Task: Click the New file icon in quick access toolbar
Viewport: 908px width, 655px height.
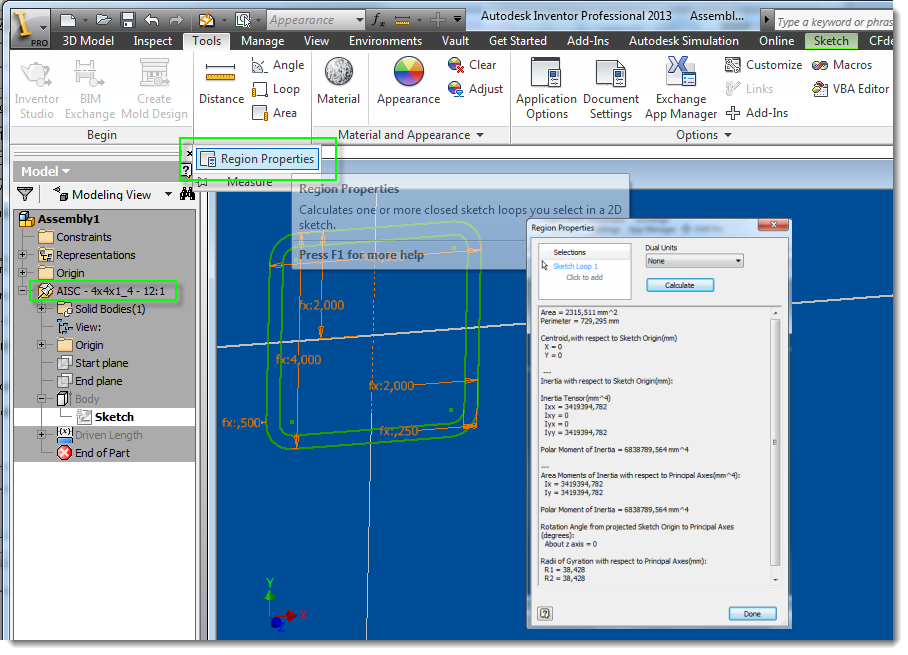Action: tap(68, 20)
